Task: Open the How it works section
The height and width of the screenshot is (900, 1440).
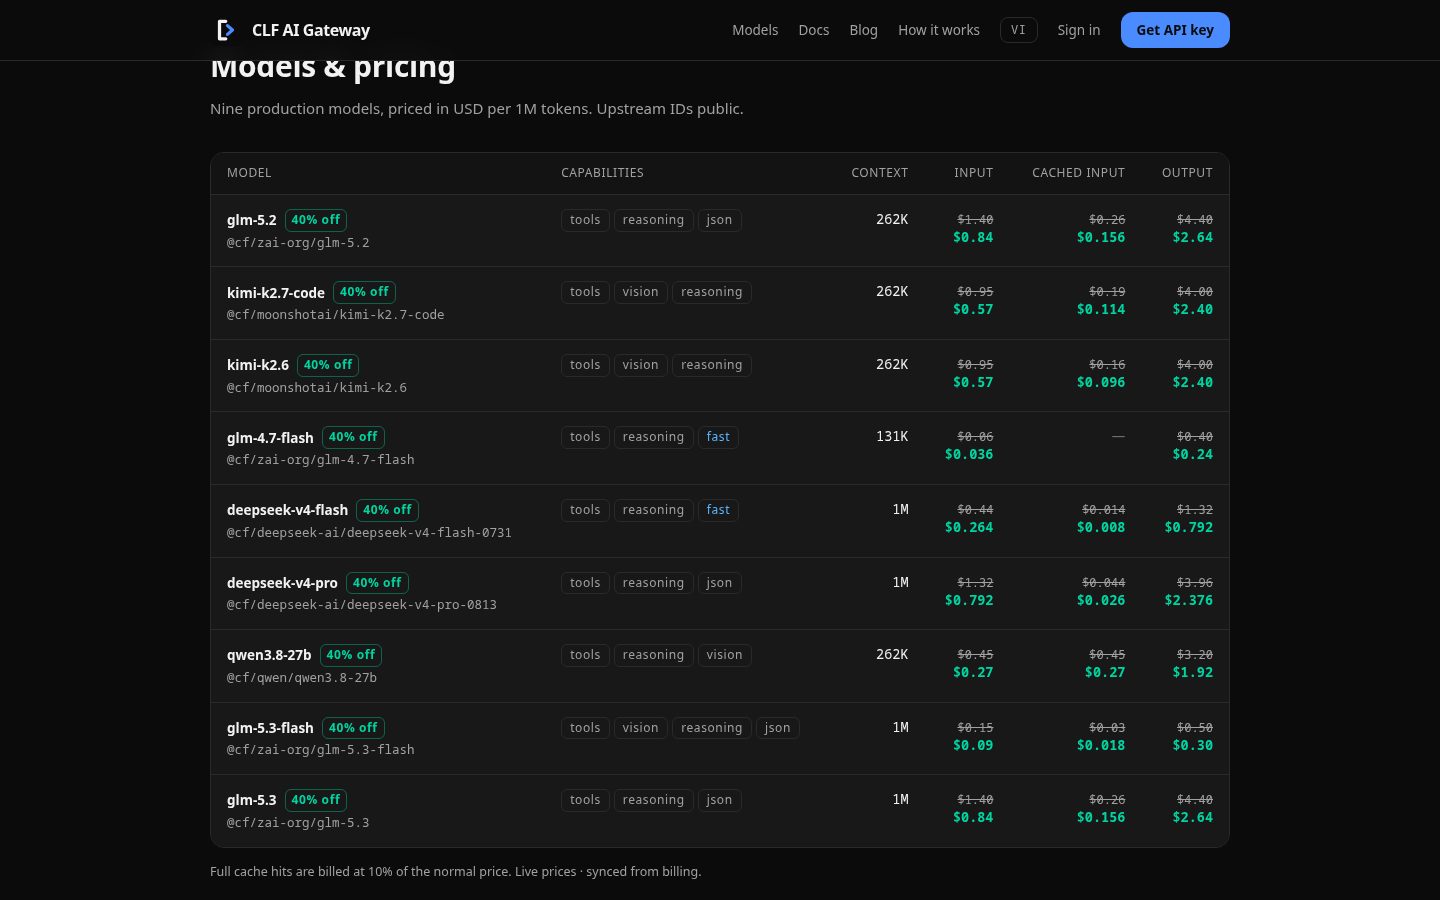Action: coord(939,30)
